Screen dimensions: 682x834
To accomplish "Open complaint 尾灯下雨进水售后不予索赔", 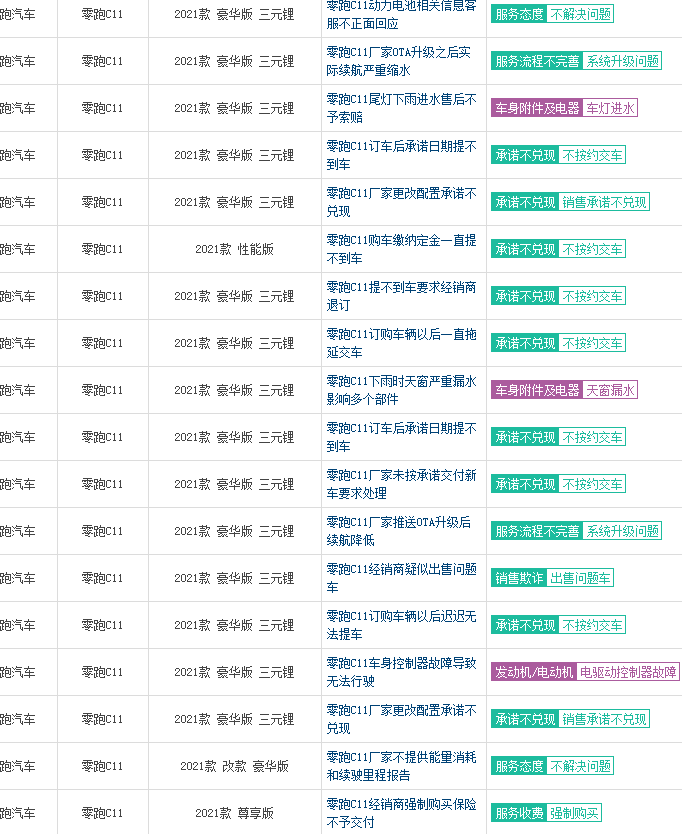I will coord(401,108).
